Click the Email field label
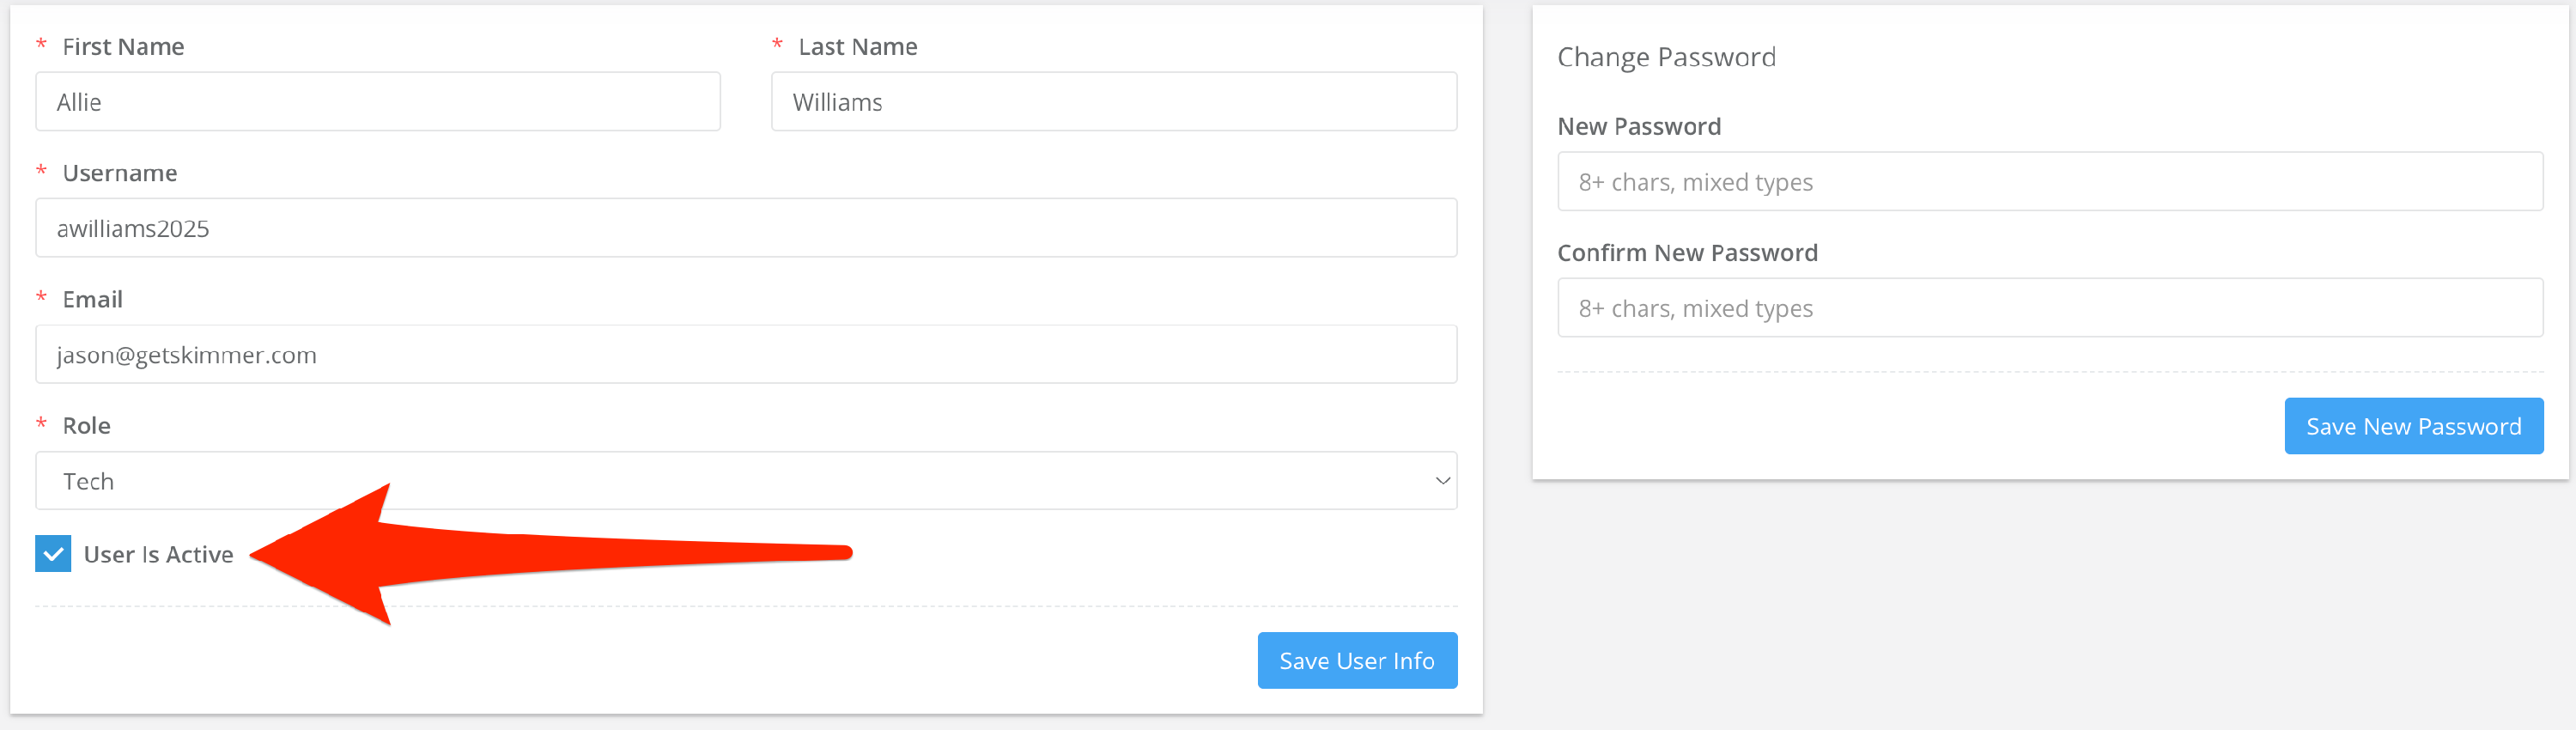Screen dimensions: 2576x730 pyautogui.click(x=92, y=299)
